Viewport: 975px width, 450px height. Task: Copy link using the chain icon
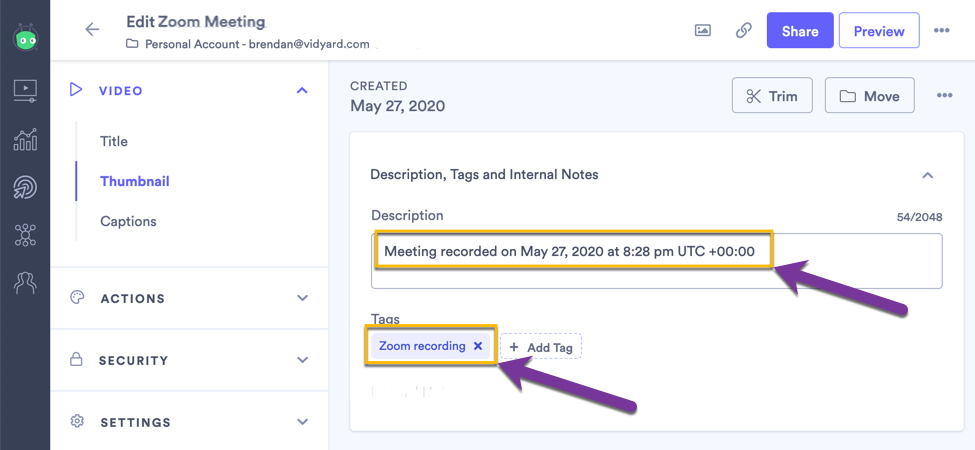click(744, 30)
